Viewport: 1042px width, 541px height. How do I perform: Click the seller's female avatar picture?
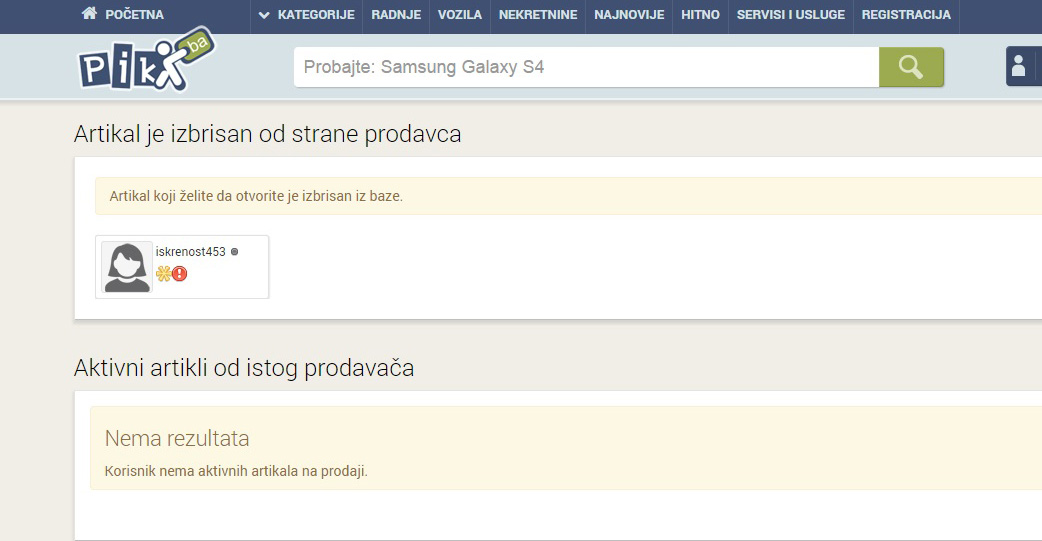point(127,267)
